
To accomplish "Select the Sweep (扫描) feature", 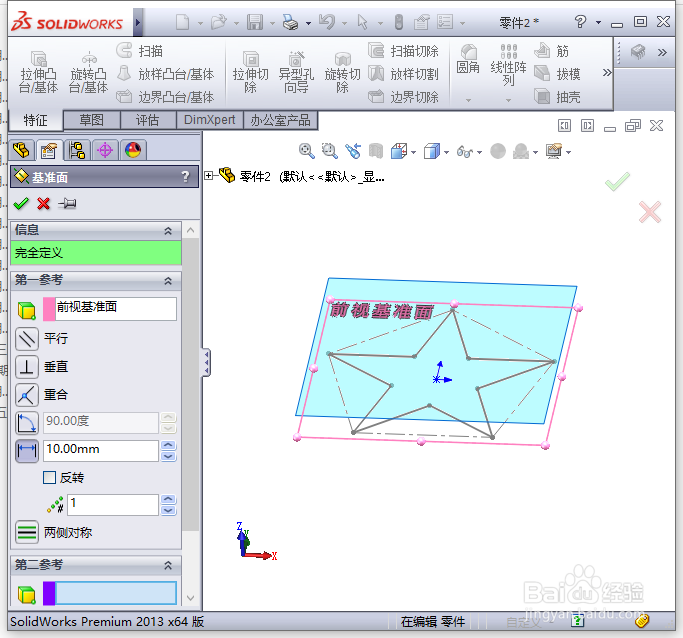I will [x=140, y=51].
